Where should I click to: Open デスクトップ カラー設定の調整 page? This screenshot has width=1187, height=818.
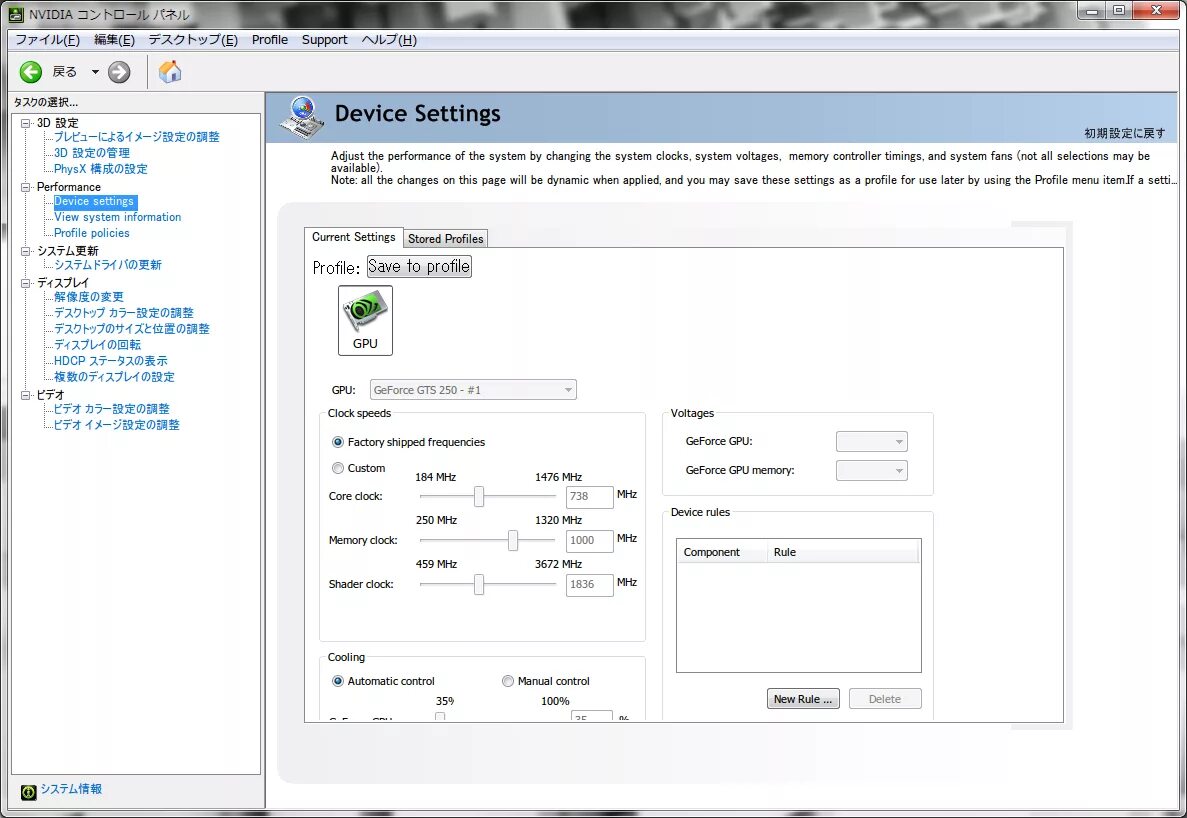click(124, 313)
